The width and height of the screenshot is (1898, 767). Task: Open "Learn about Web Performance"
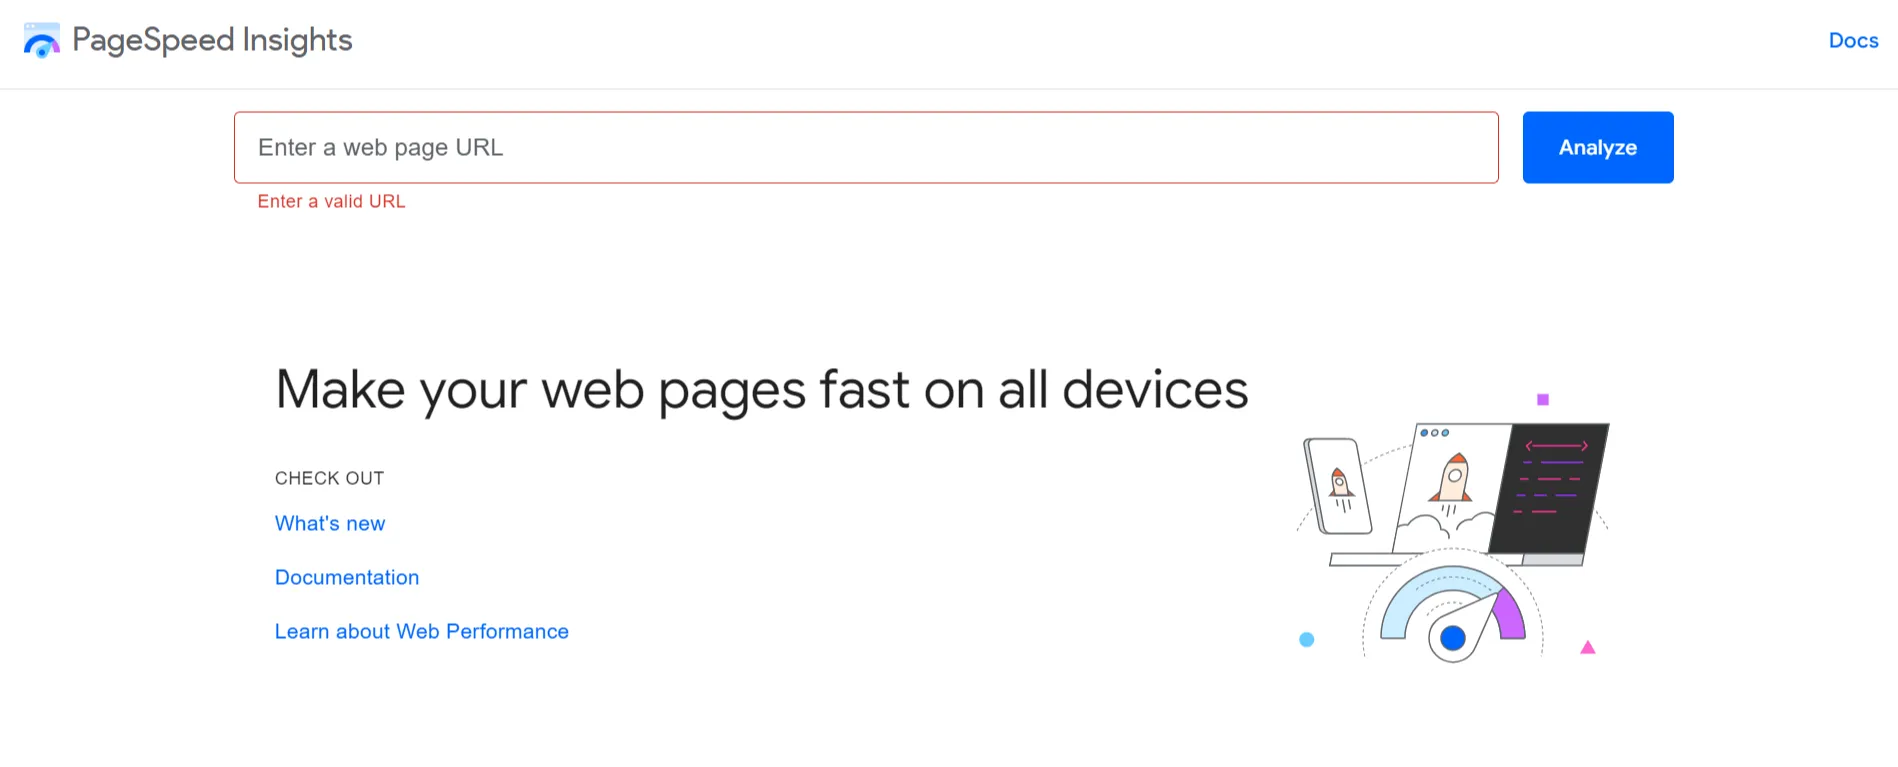(421, 631)
